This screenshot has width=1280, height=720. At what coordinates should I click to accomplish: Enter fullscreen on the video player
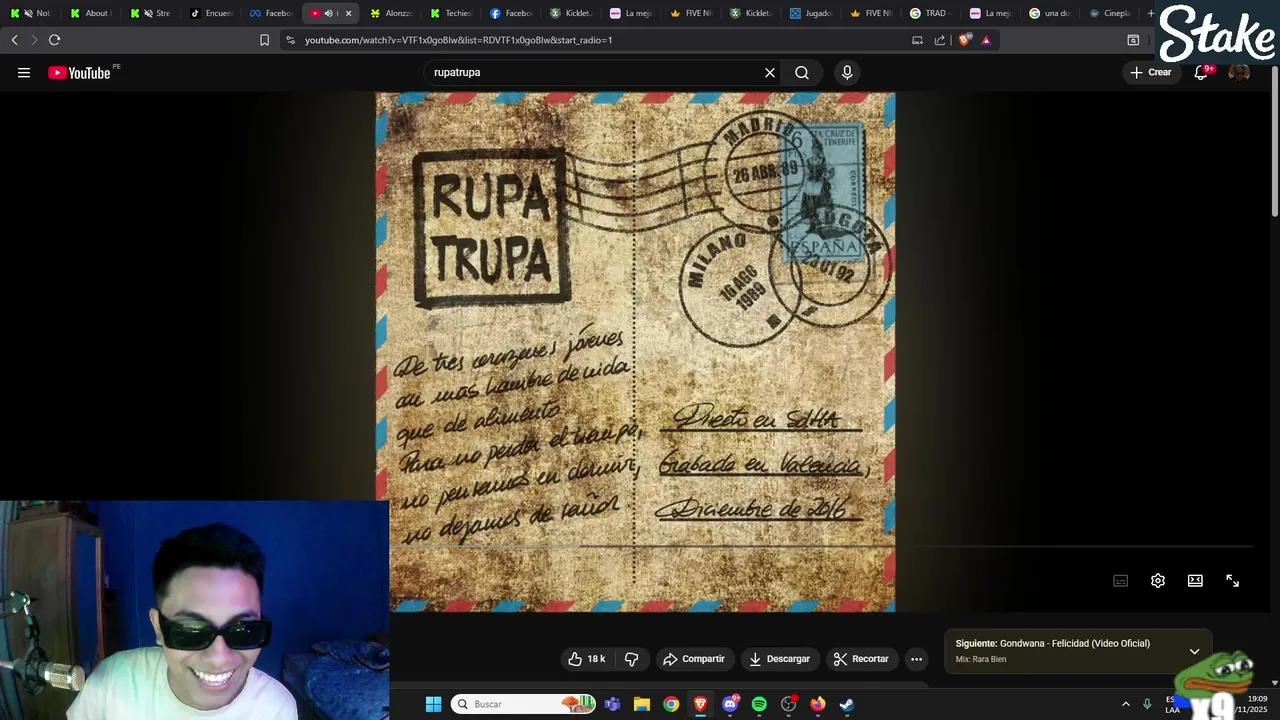(x=1233, y=581)
